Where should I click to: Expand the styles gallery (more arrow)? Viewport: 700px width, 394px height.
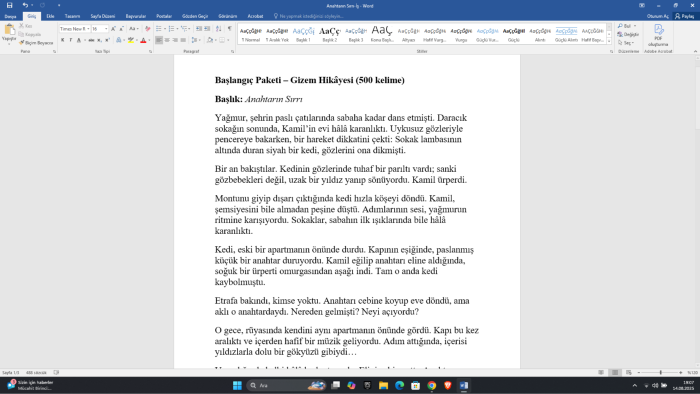(609, 41)
